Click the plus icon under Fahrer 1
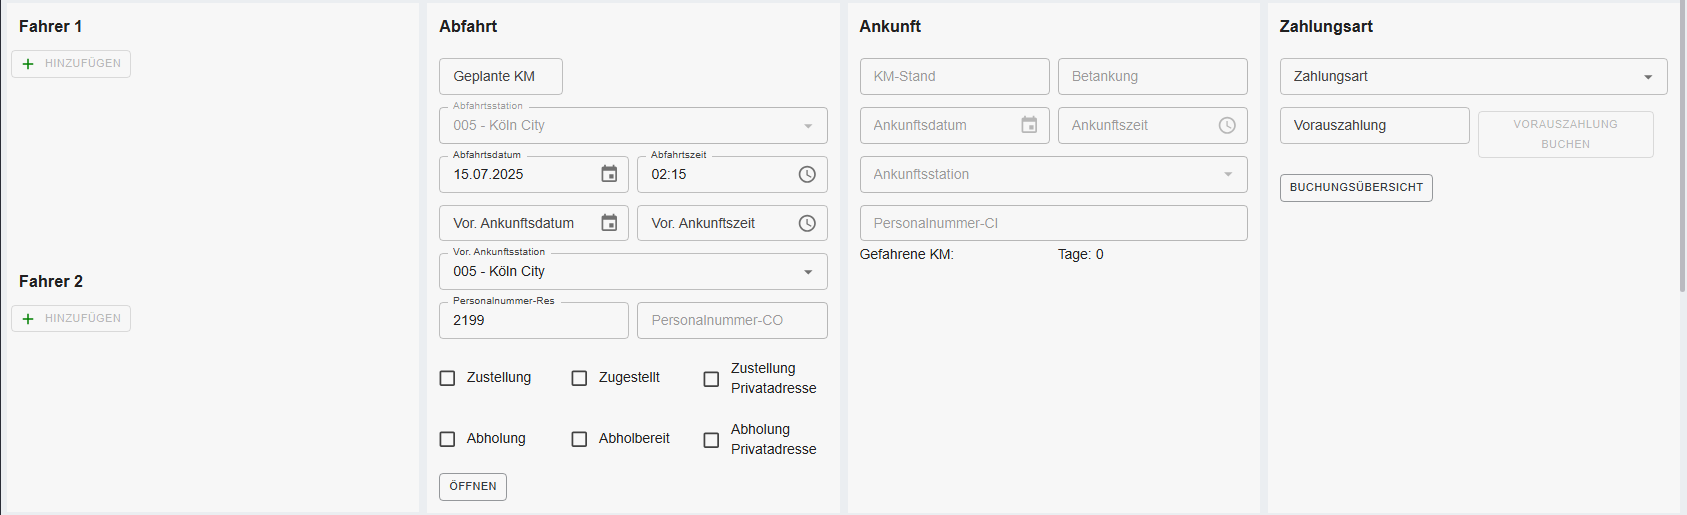The image size is (1687, 515). (28, 64)
